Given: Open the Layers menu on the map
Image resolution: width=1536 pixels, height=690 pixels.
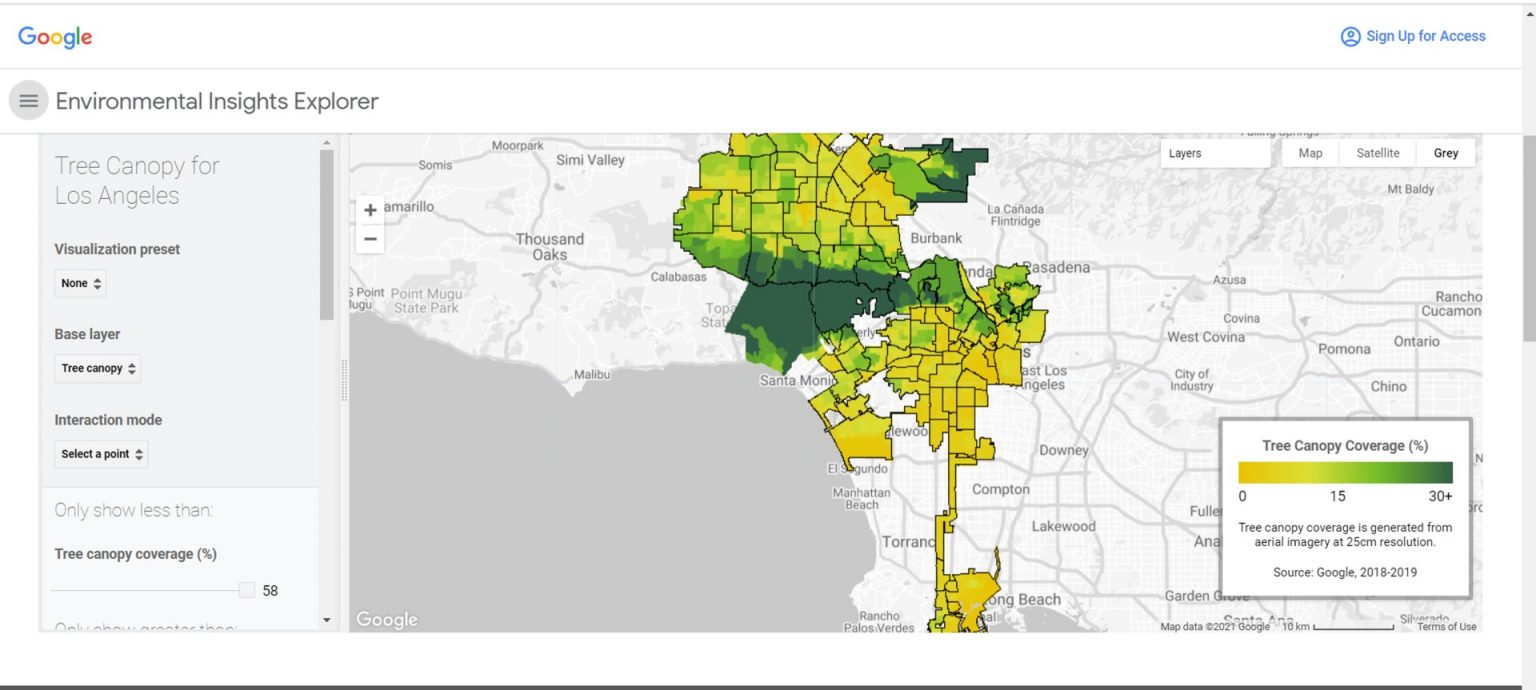Looking at the screenshot, I should pos(1214,153).
